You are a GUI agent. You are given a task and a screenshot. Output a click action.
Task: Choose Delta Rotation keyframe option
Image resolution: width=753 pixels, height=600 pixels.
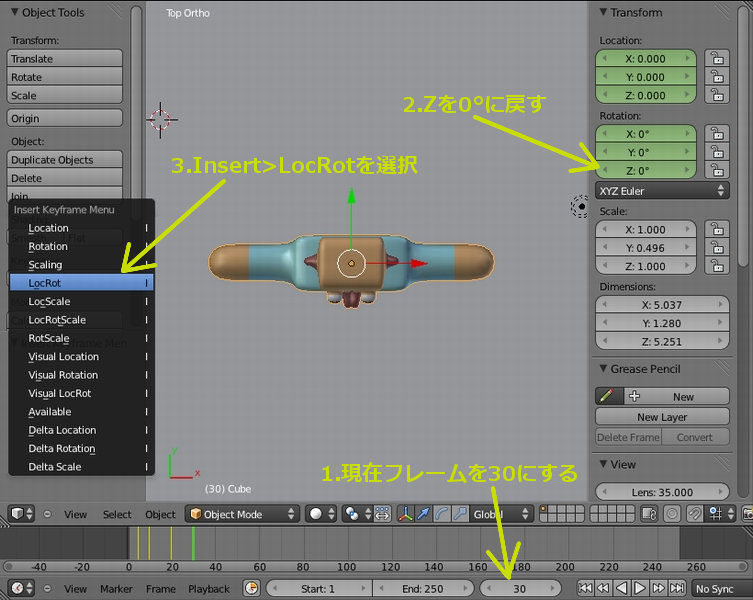82,448
